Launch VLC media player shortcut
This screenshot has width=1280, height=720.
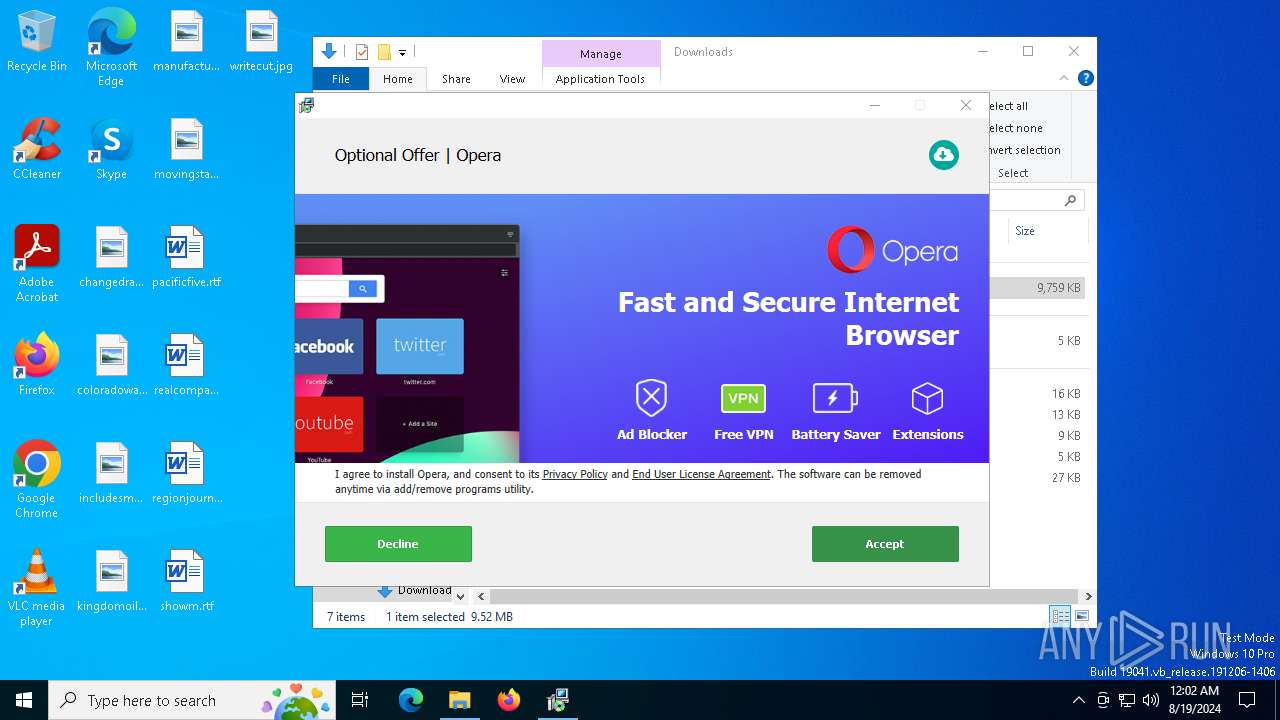click(x=37, y=588)
